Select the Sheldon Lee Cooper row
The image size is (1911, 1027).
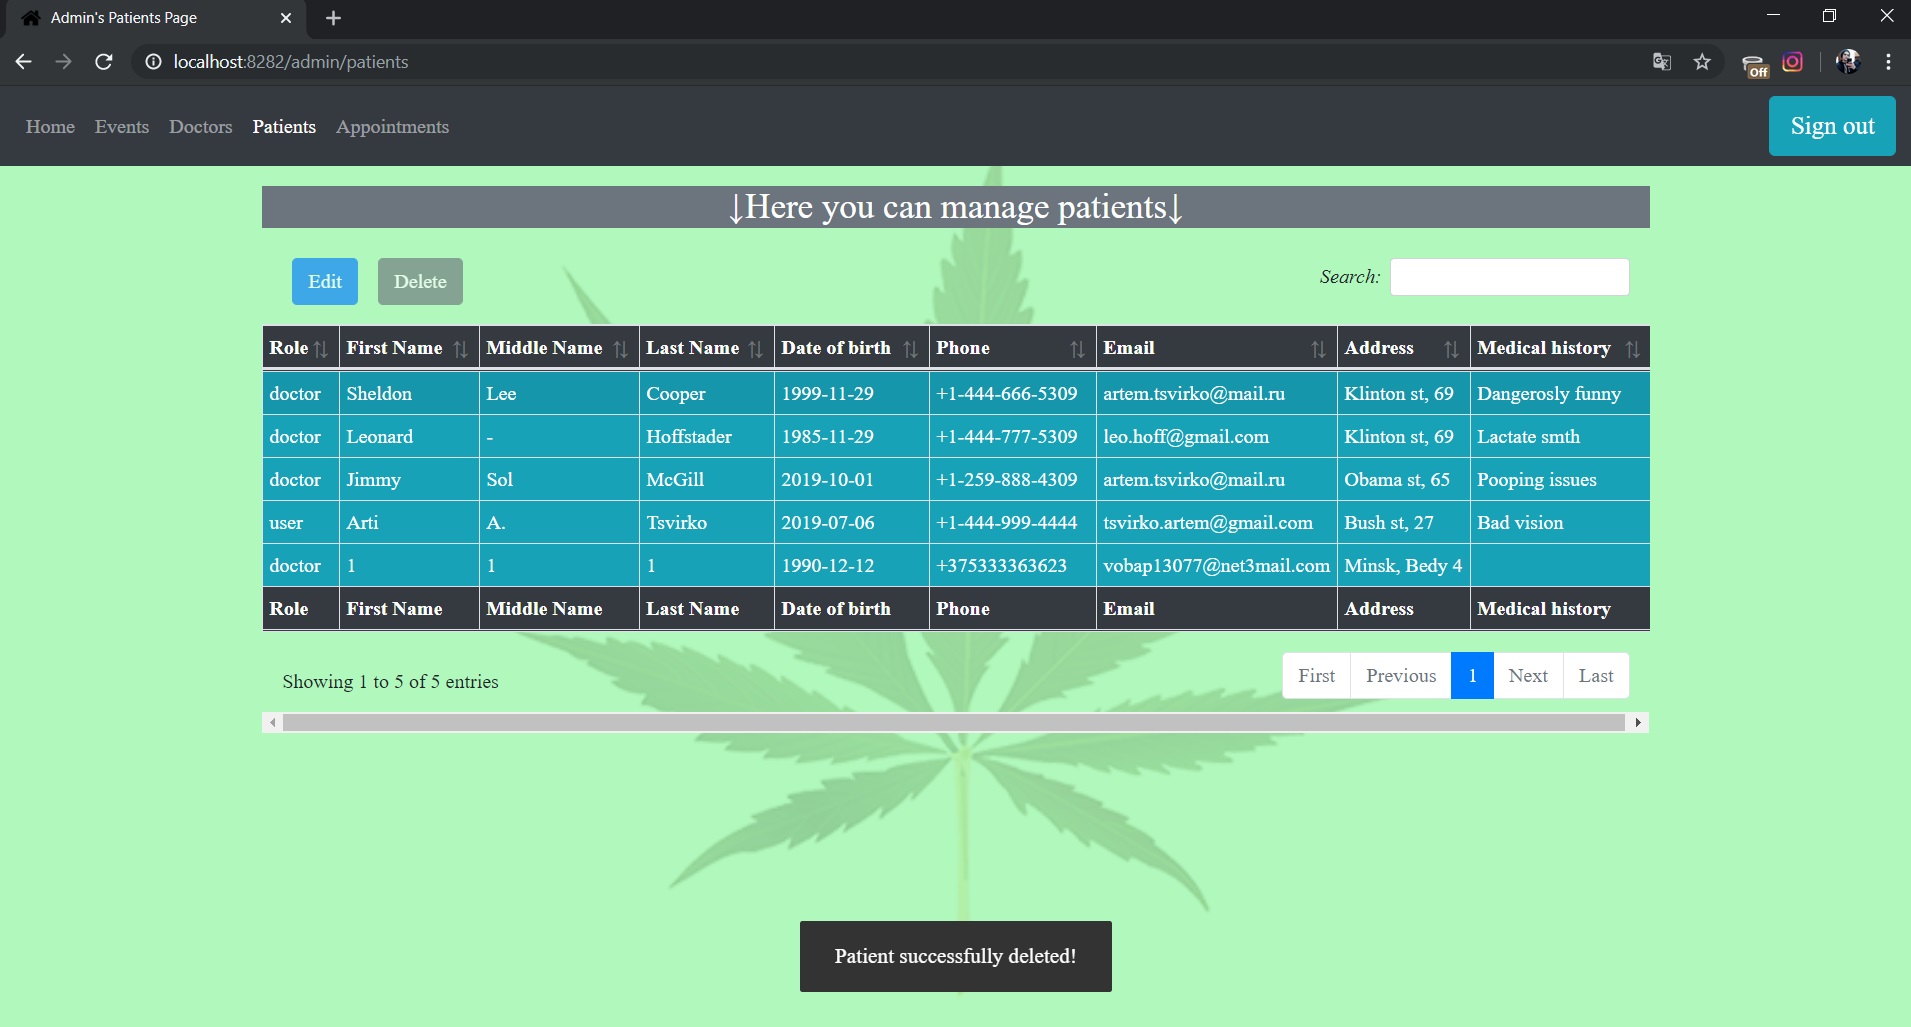956,394
